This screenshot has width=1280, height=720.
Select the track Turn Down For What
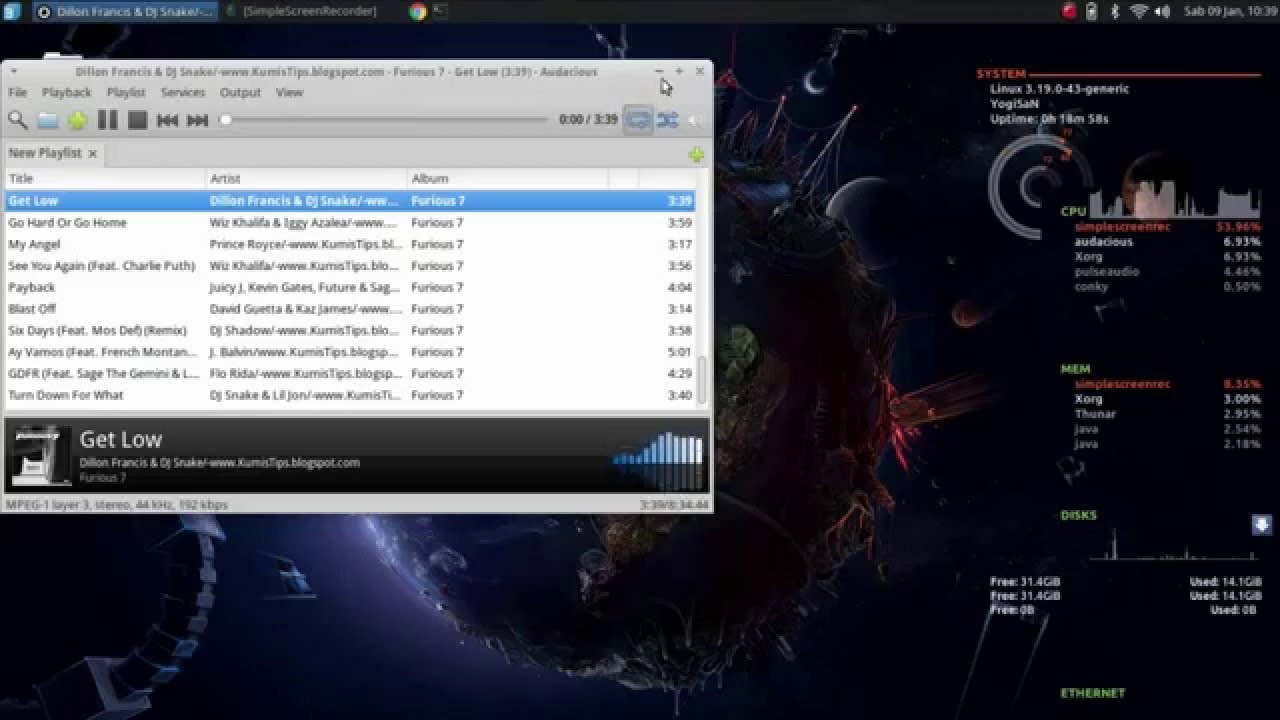(x=350, y=395)
